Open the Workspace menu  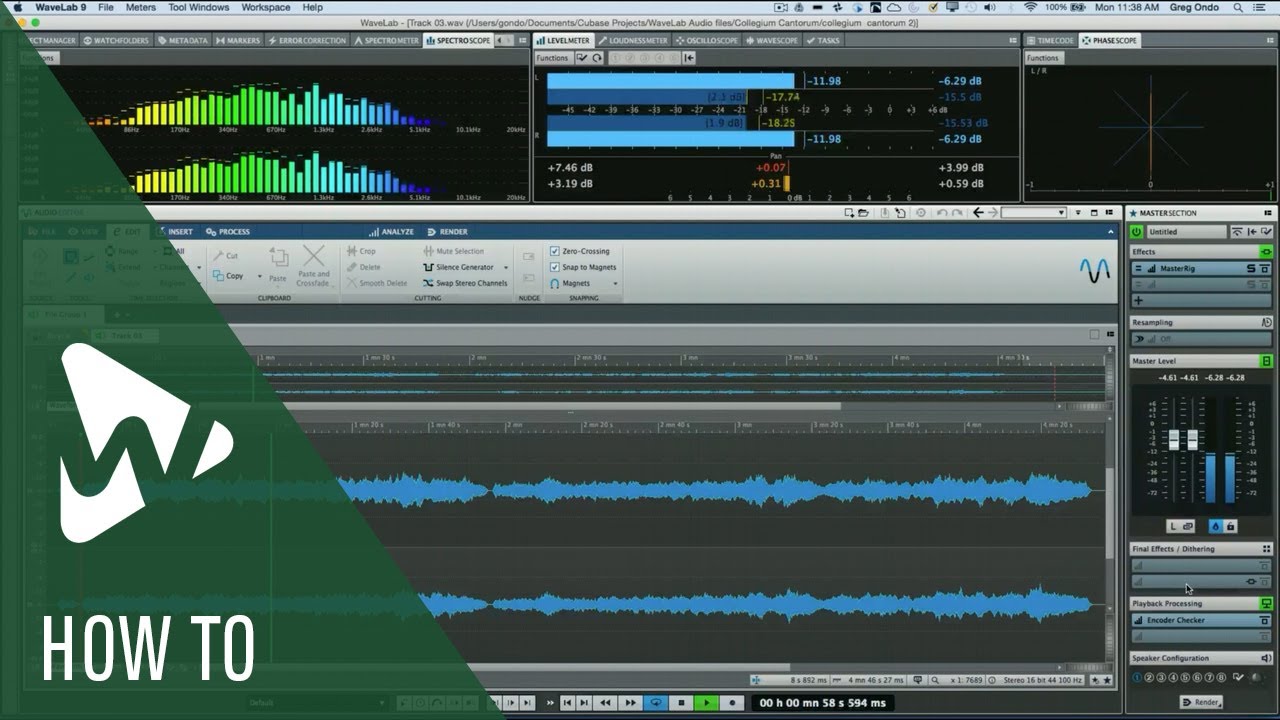(x=266, y=7)
